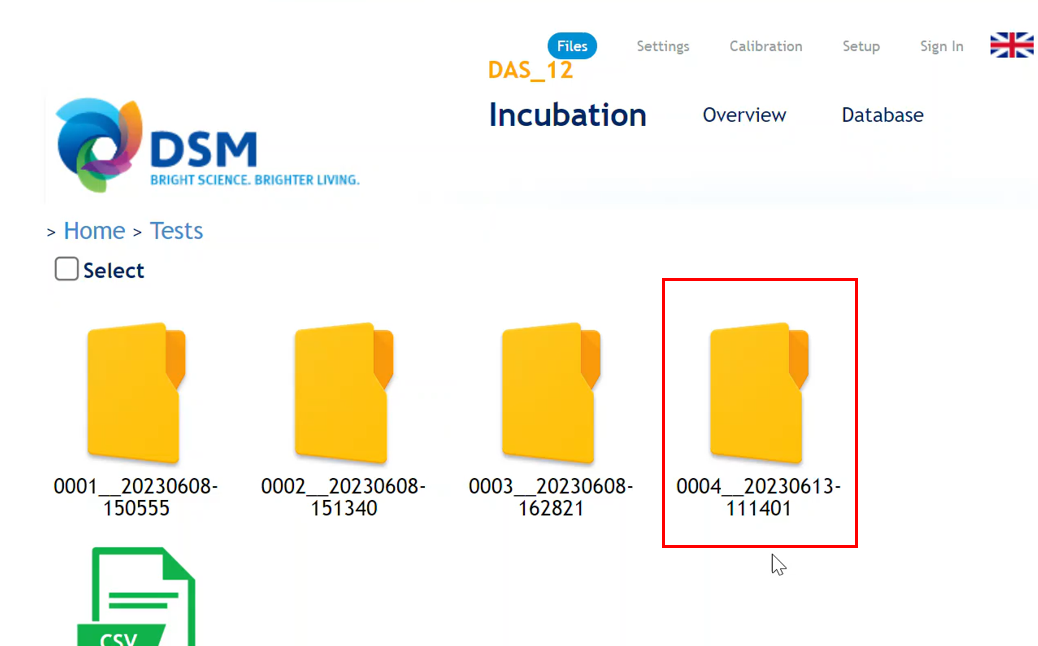The height and width of the screenshot is (646, 1038).
Task: Open the Overview page
Action: (x=744, y=115)
